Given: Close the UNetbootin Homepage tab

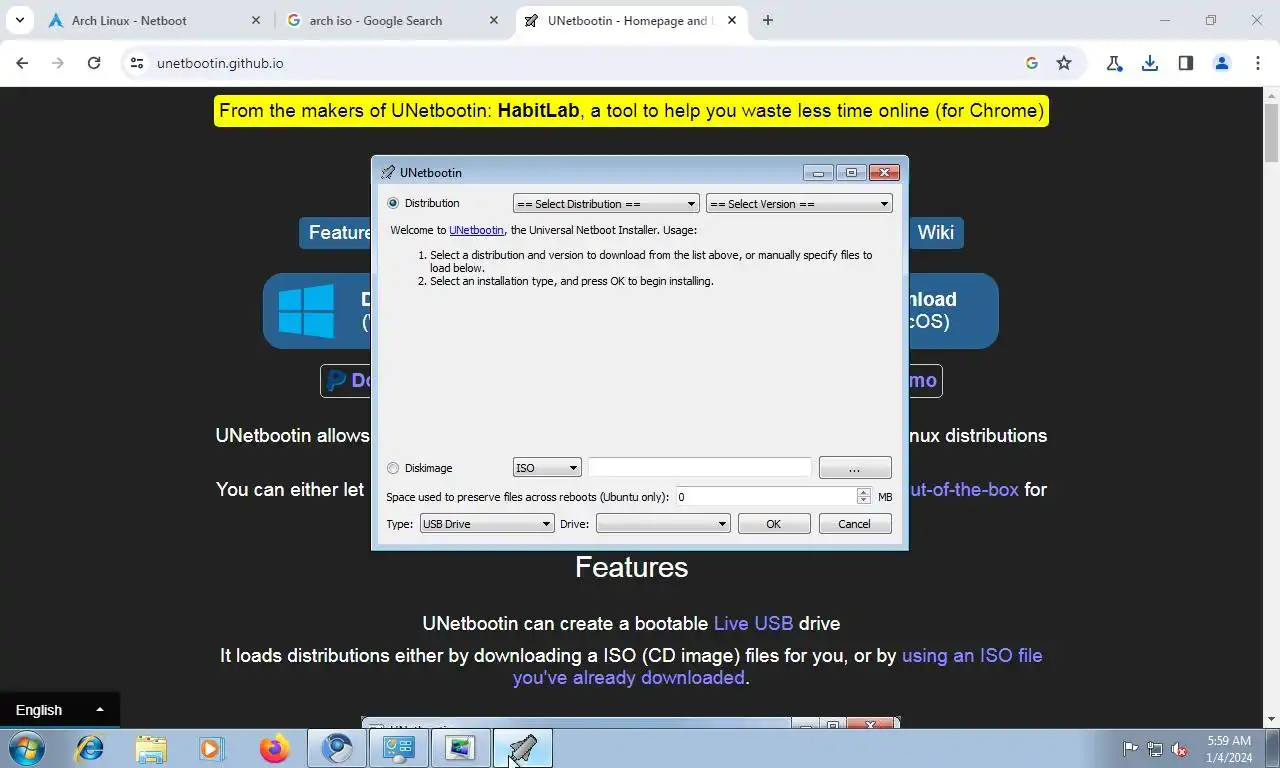Looking at the screenshot, I should (x=731, y=20).
